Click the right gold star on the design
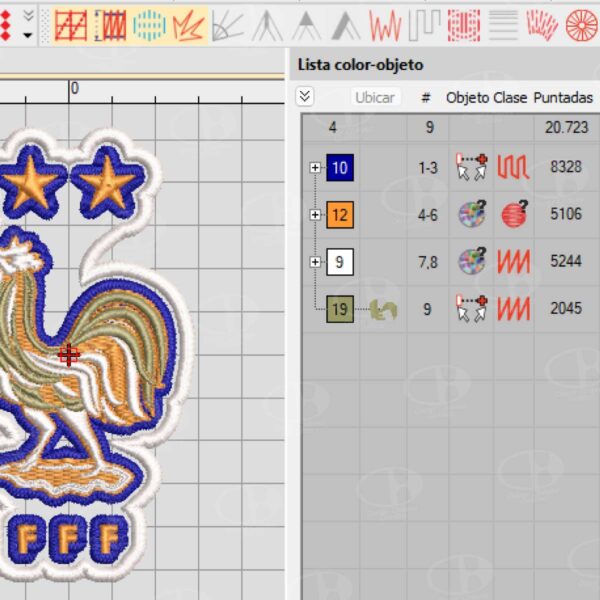Viewport: 600px width, 600px height. click(x=108, y=183)
